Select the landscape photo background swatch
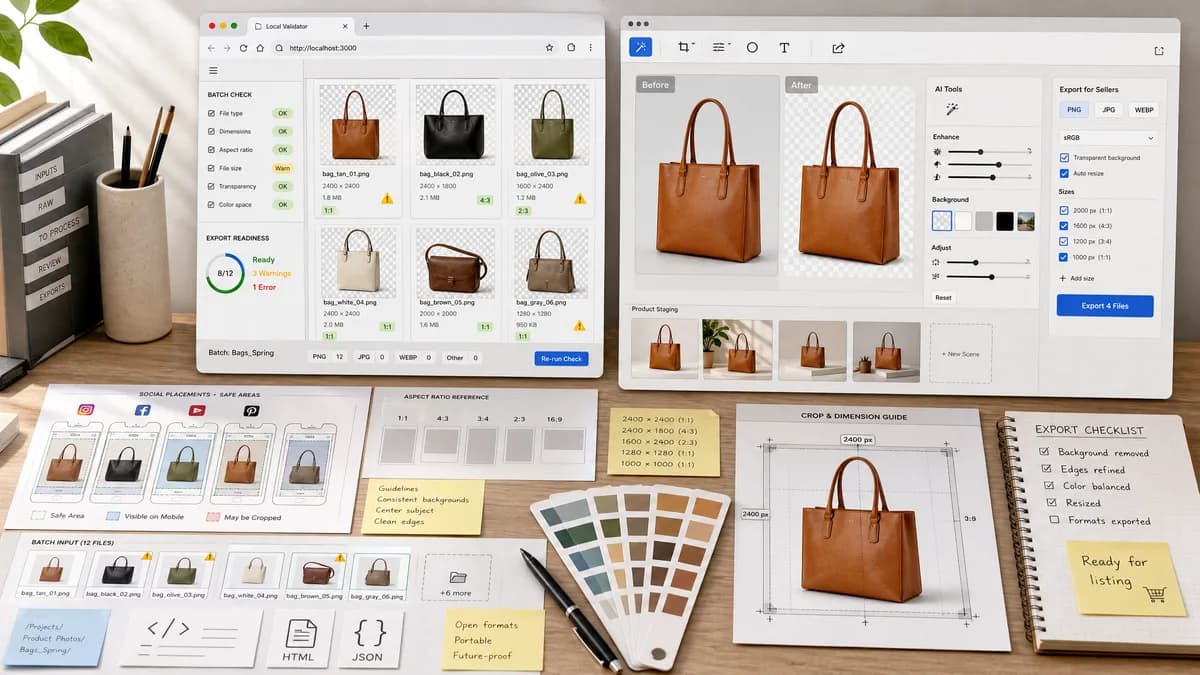 pyautogui.click(x=1026, y=221)
